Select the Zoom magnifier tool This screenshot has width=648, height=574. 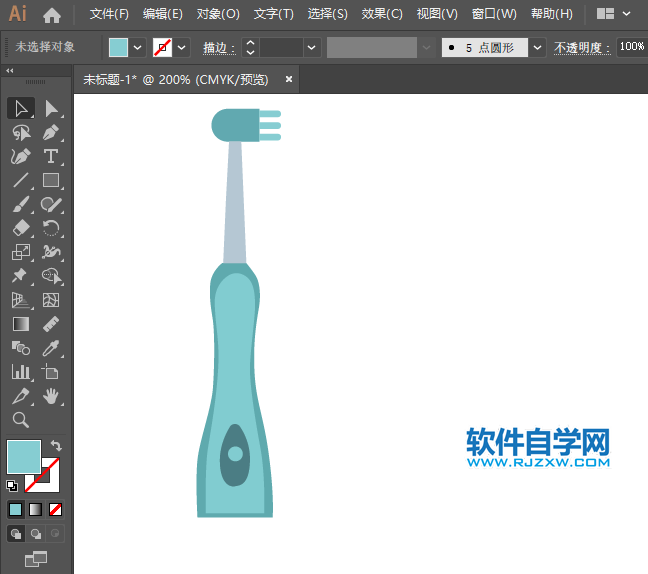click(x=21, y=420)
